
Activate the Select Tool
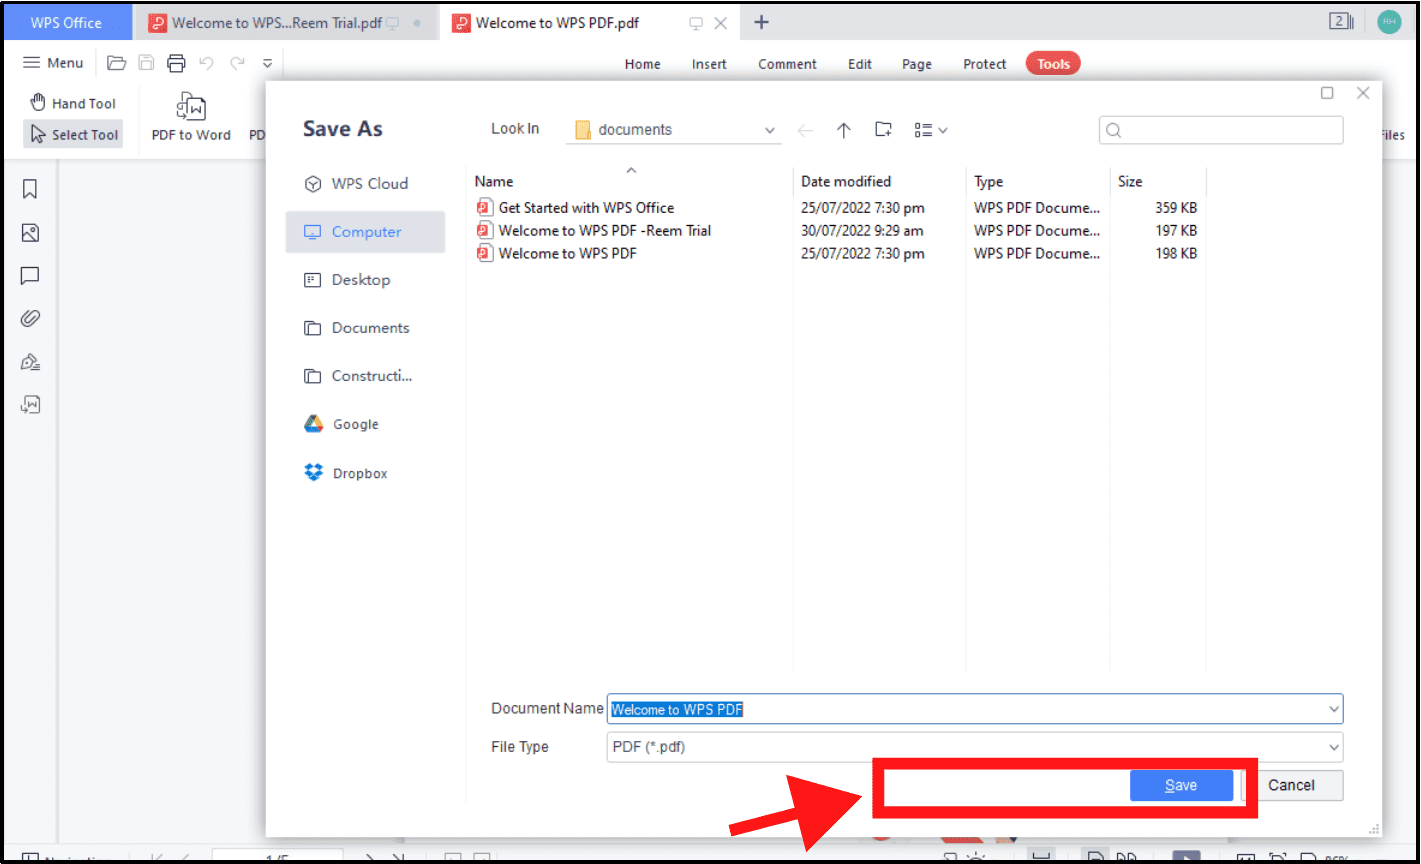tap(73, 134)
